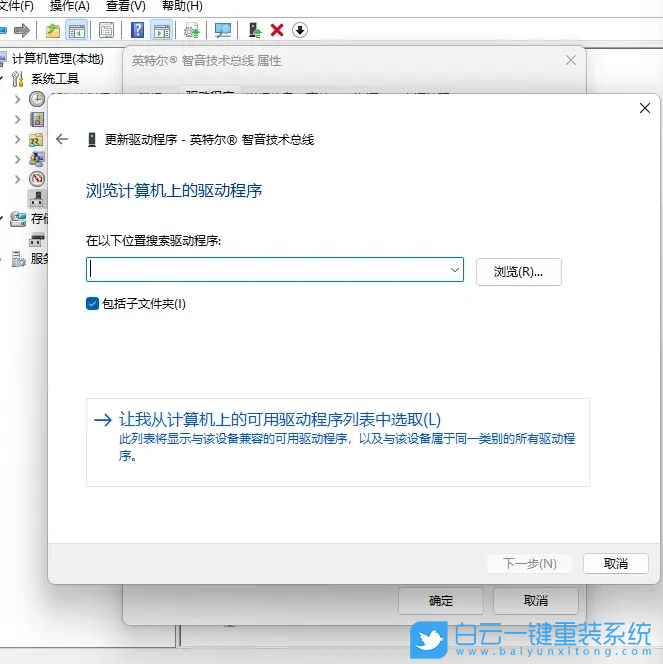Click the red X uninstall device icon
The width and height of the screenshot is (663, 664).
pos(277,30)
